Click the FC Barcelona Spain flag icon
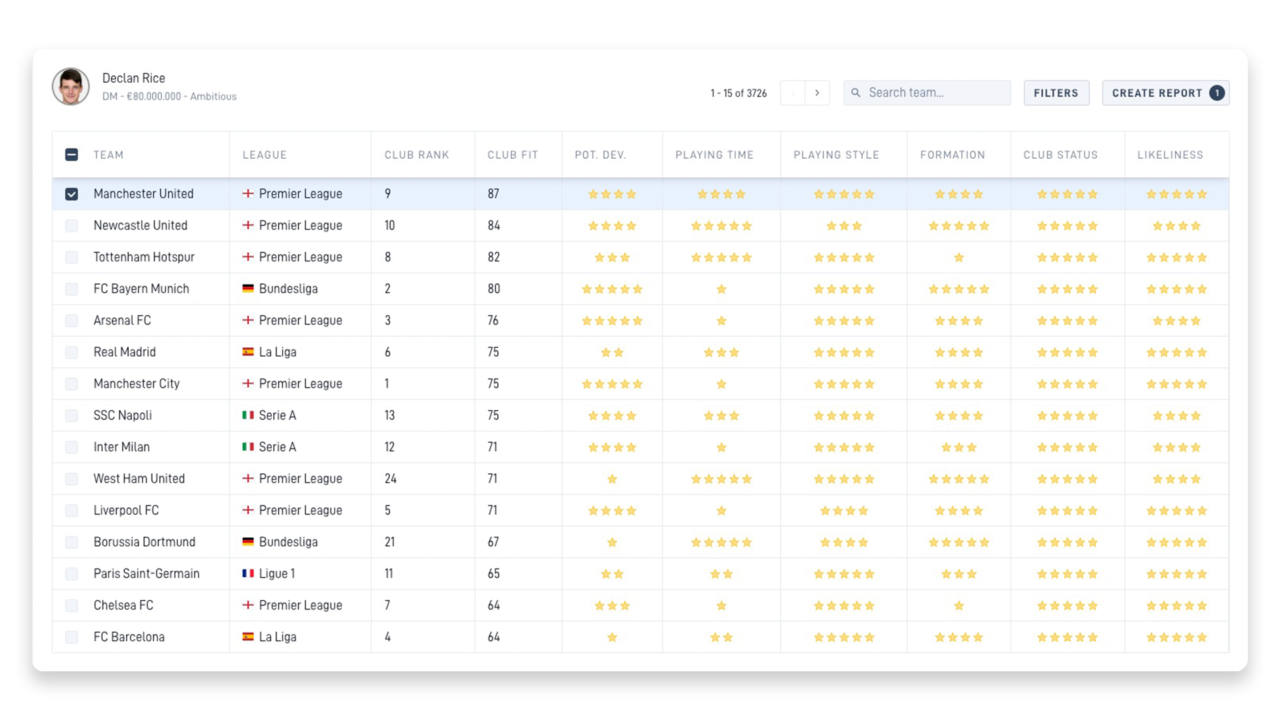 coord(248,637)
